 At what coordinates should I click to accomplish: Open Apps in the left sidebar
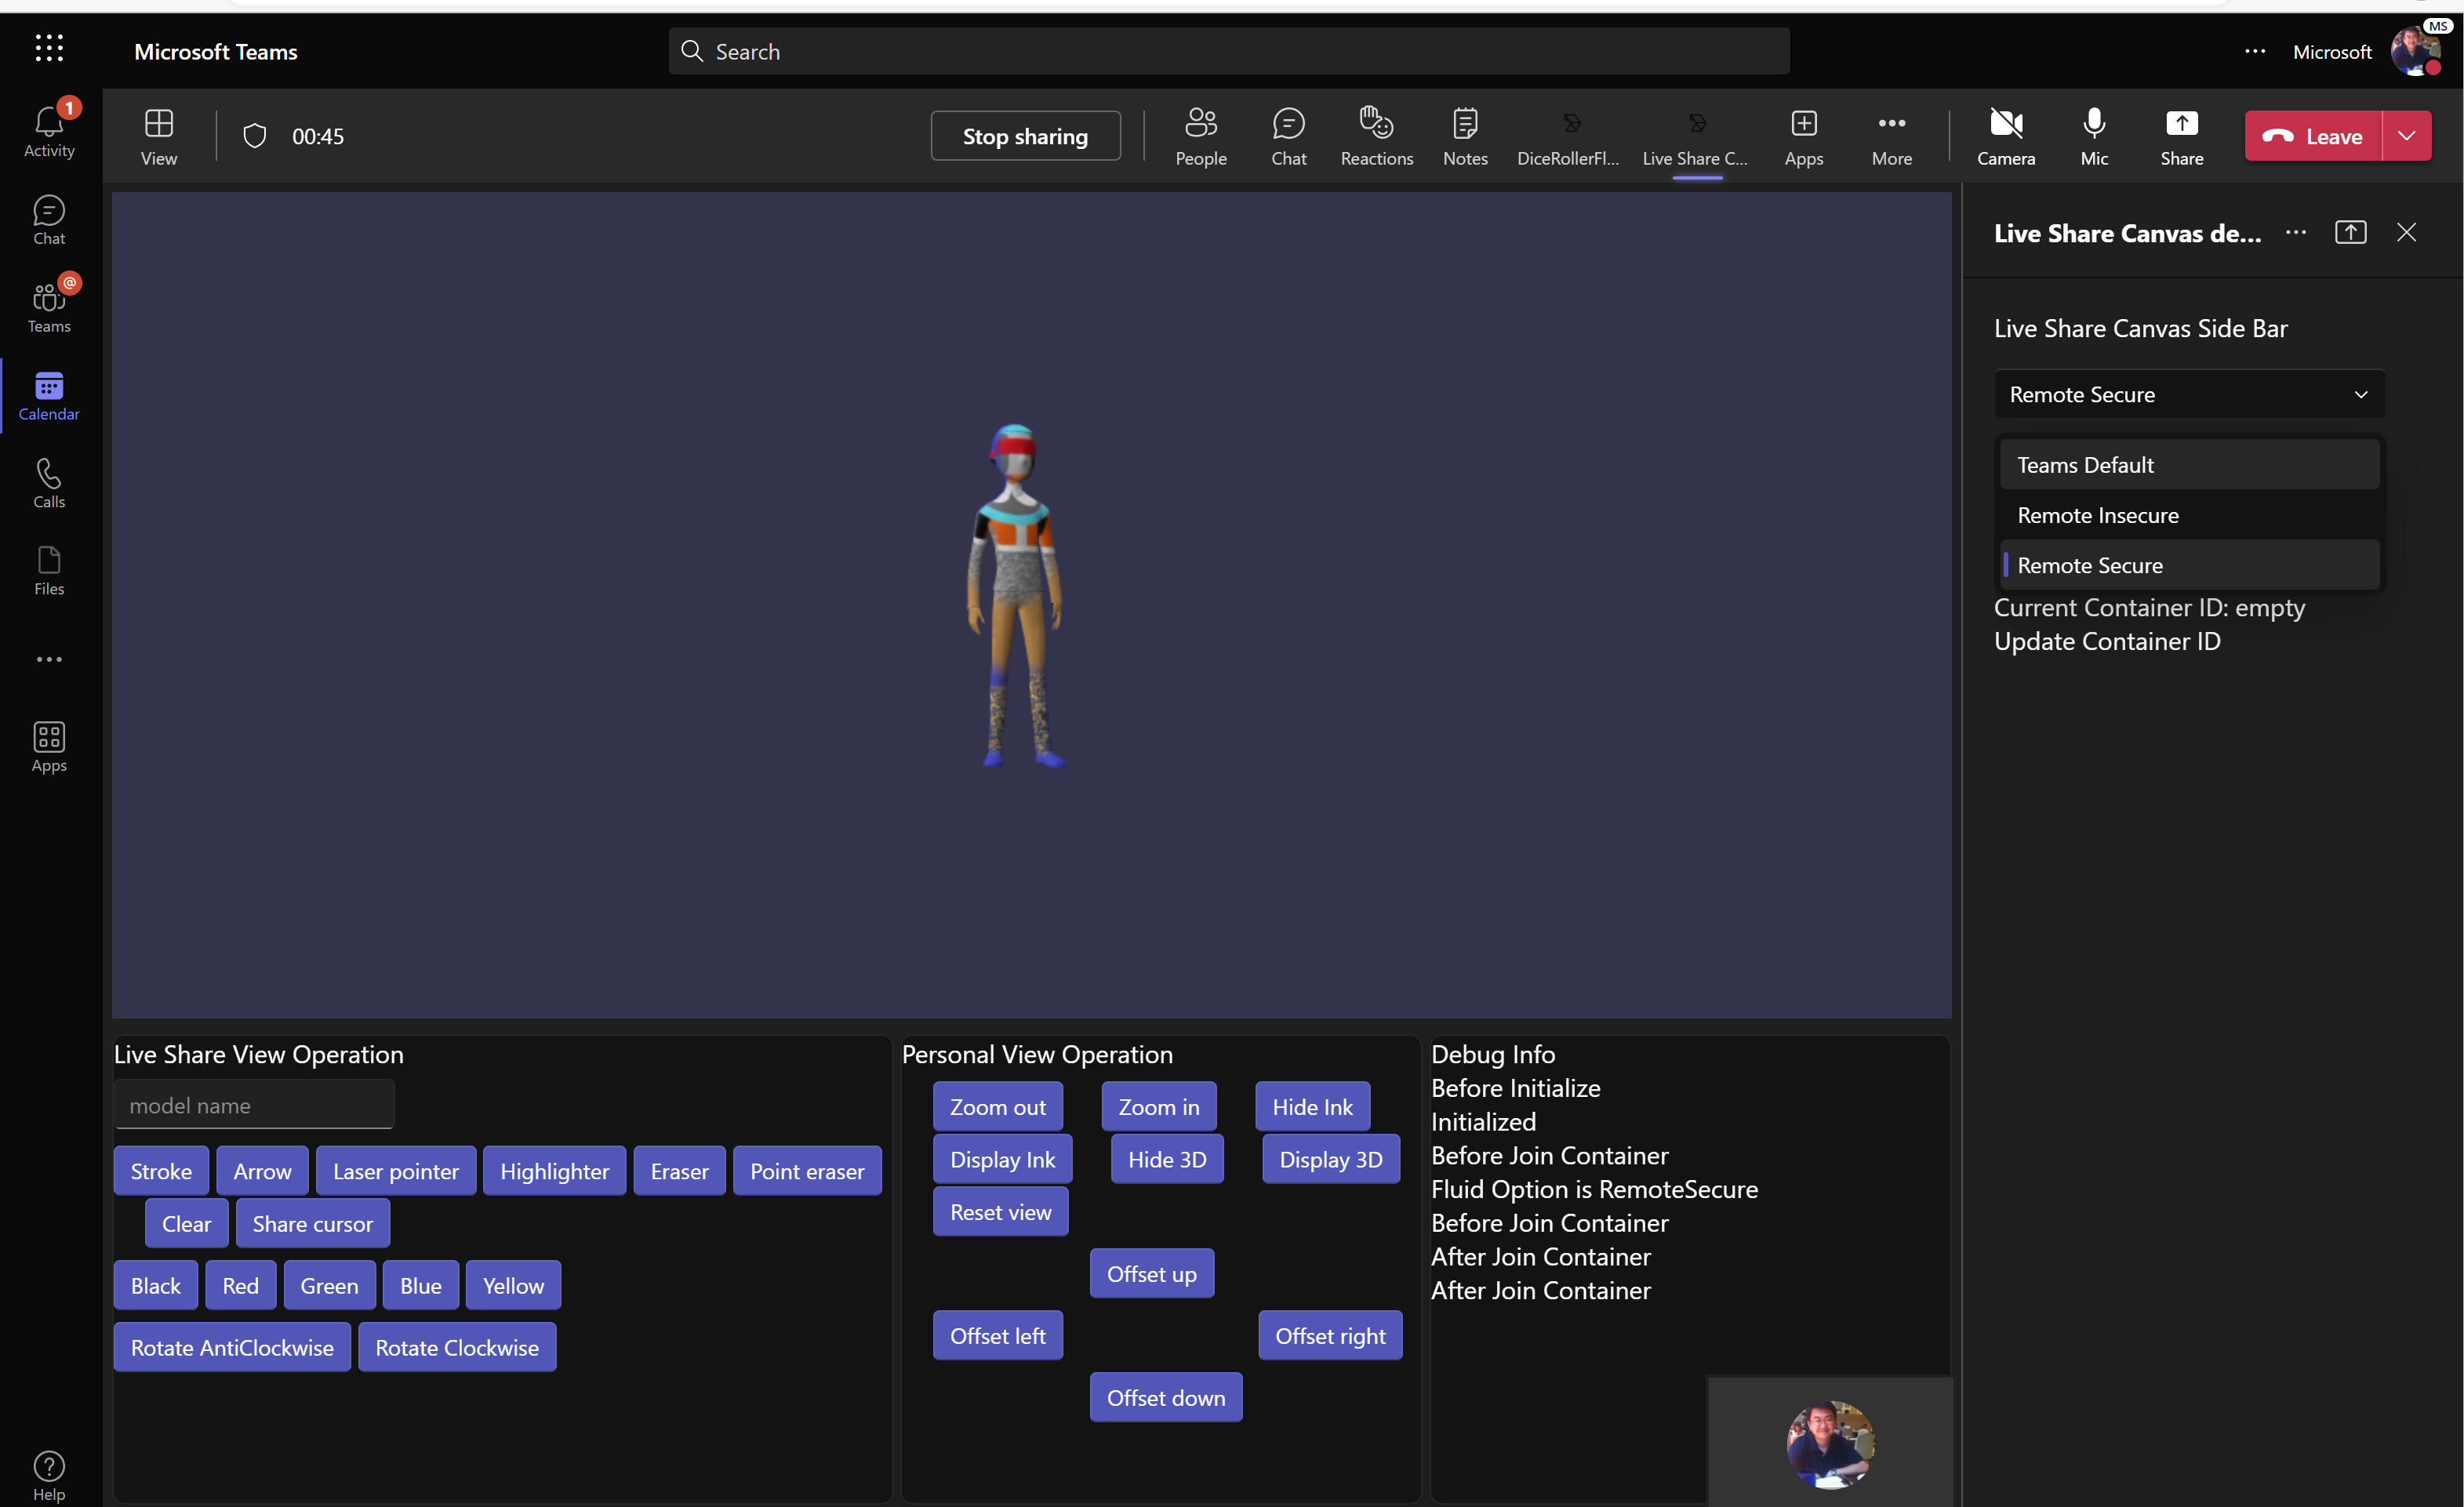[49, 747]
